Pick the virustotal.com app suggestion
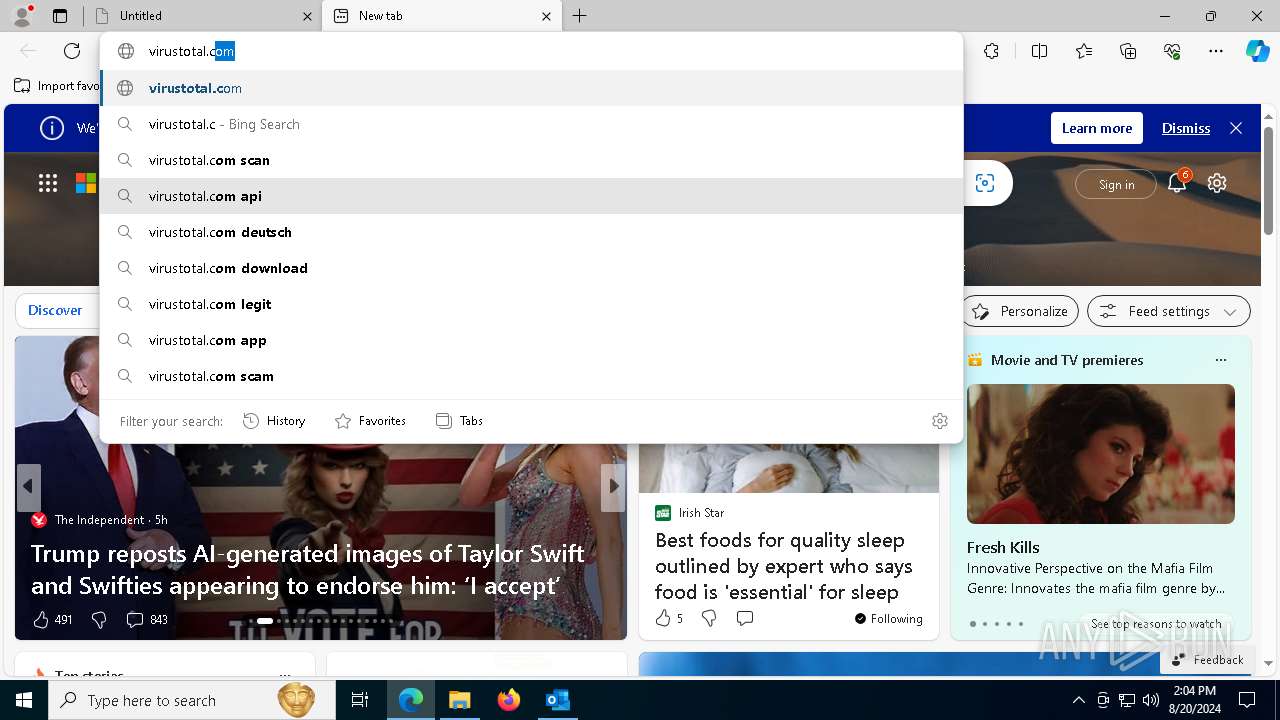This screenshot has height=720, width=1280. click(531, 340)
